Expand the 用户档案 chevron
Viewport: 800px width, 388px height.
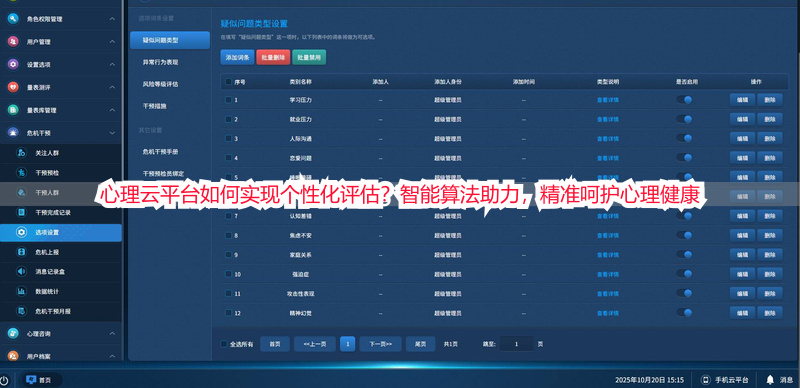pos(112,356)
